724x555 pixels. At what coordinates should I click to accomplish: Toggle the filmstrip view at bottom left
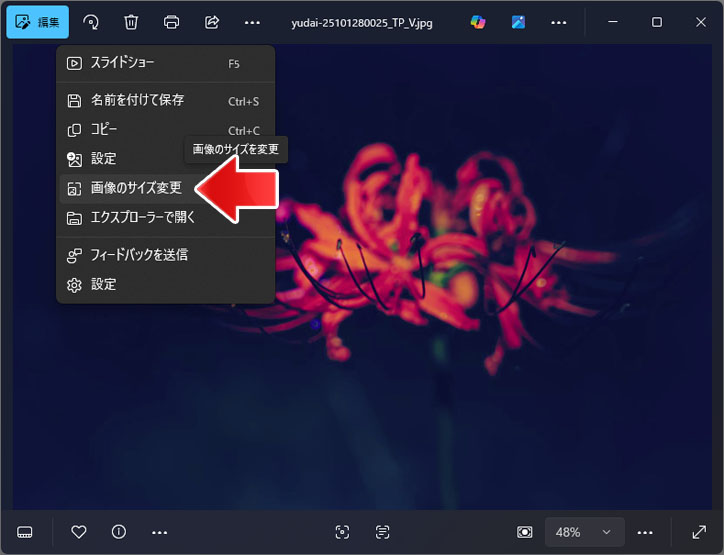coord(25,532)
